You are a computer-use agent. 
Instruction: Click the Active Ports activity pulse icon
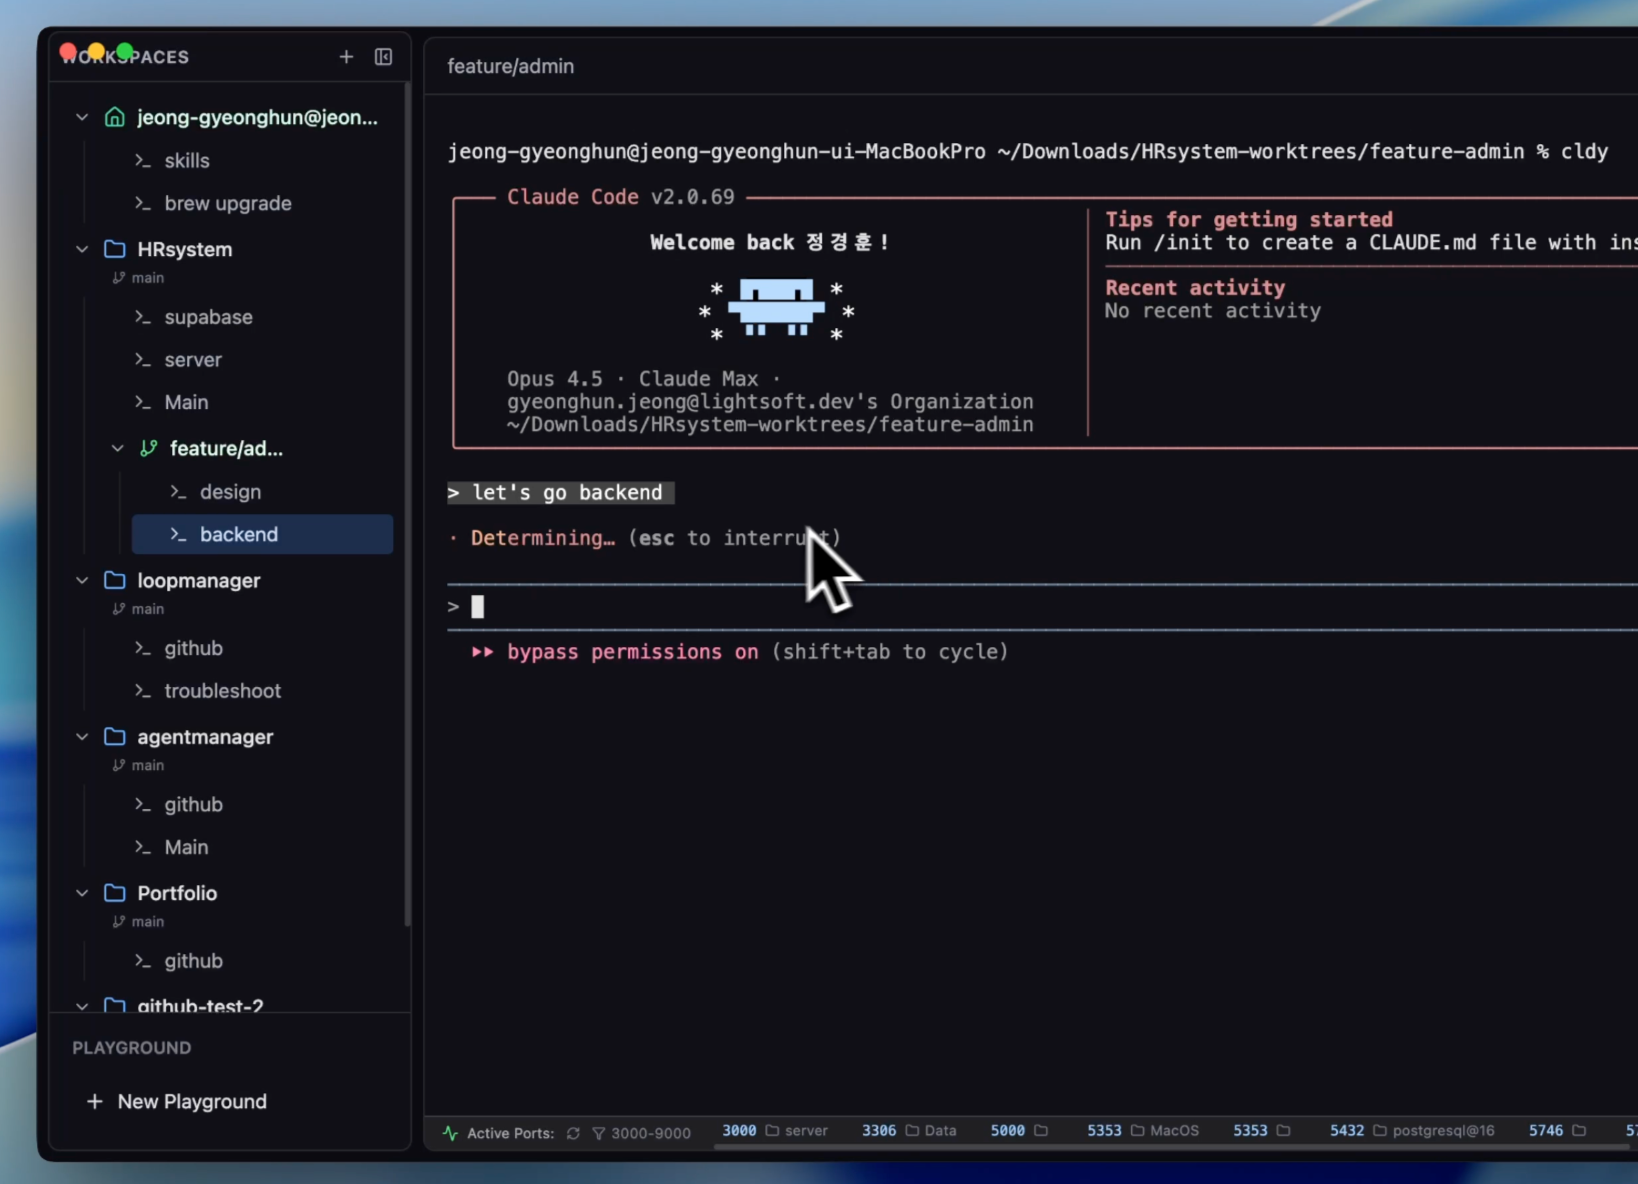click(x=451, y=1133)
